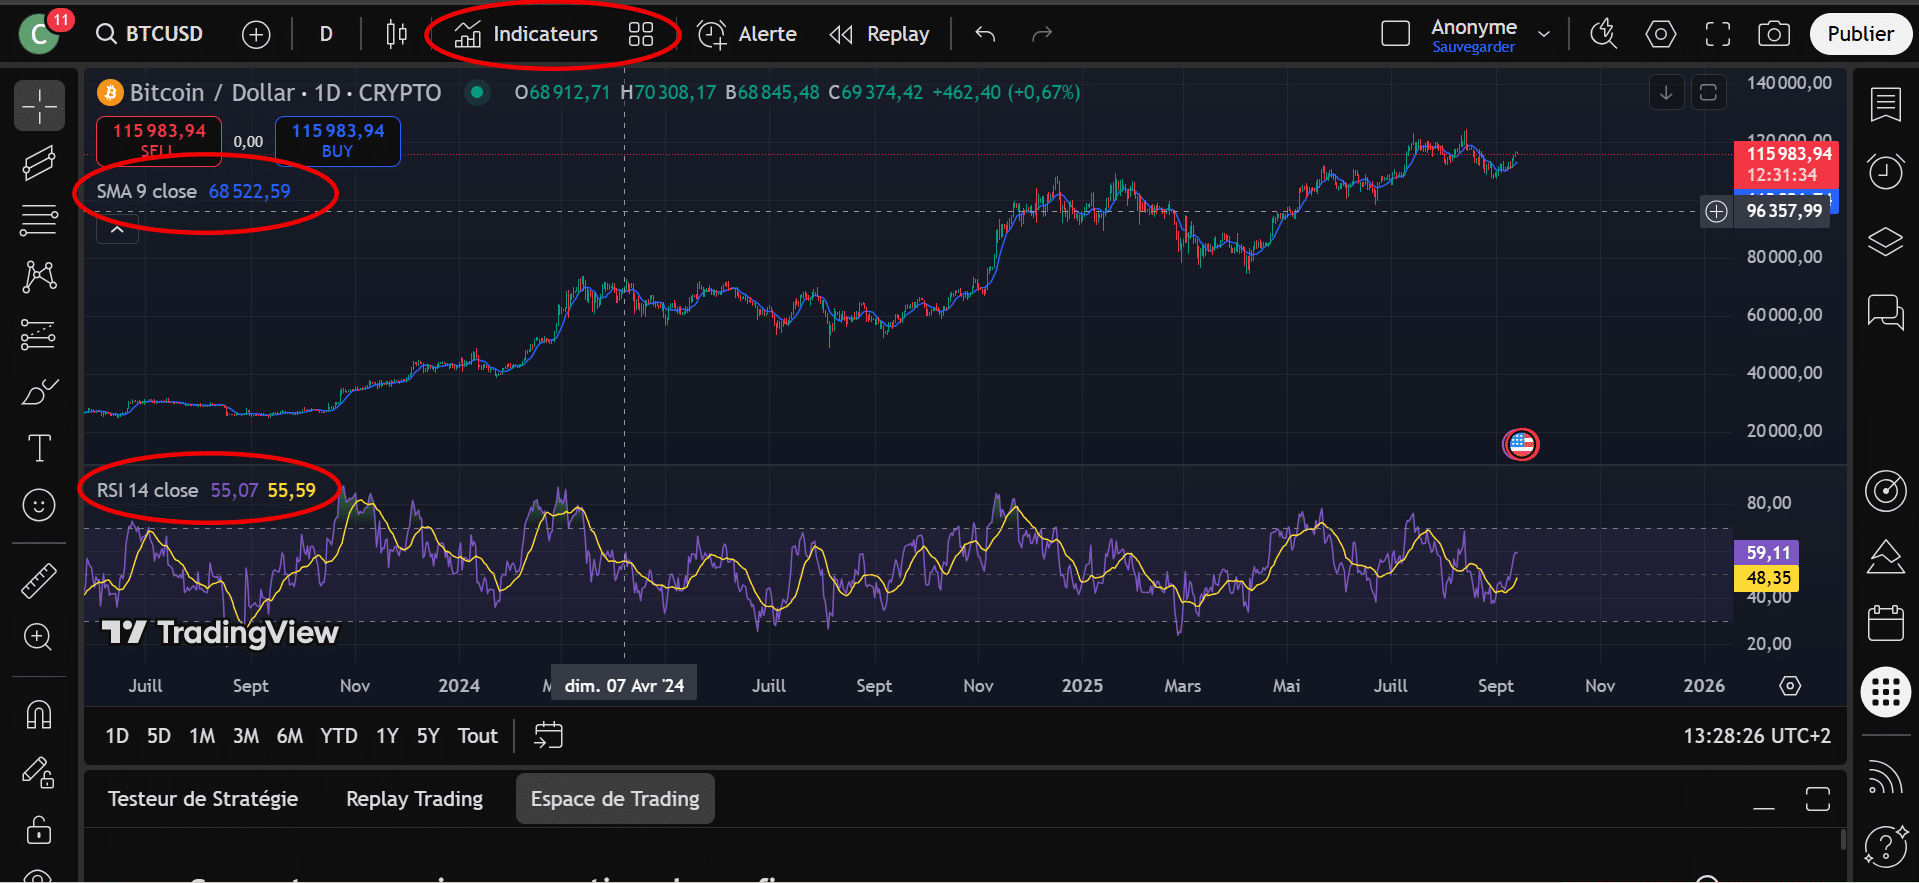Select the 5Y date range

[428, 736]
